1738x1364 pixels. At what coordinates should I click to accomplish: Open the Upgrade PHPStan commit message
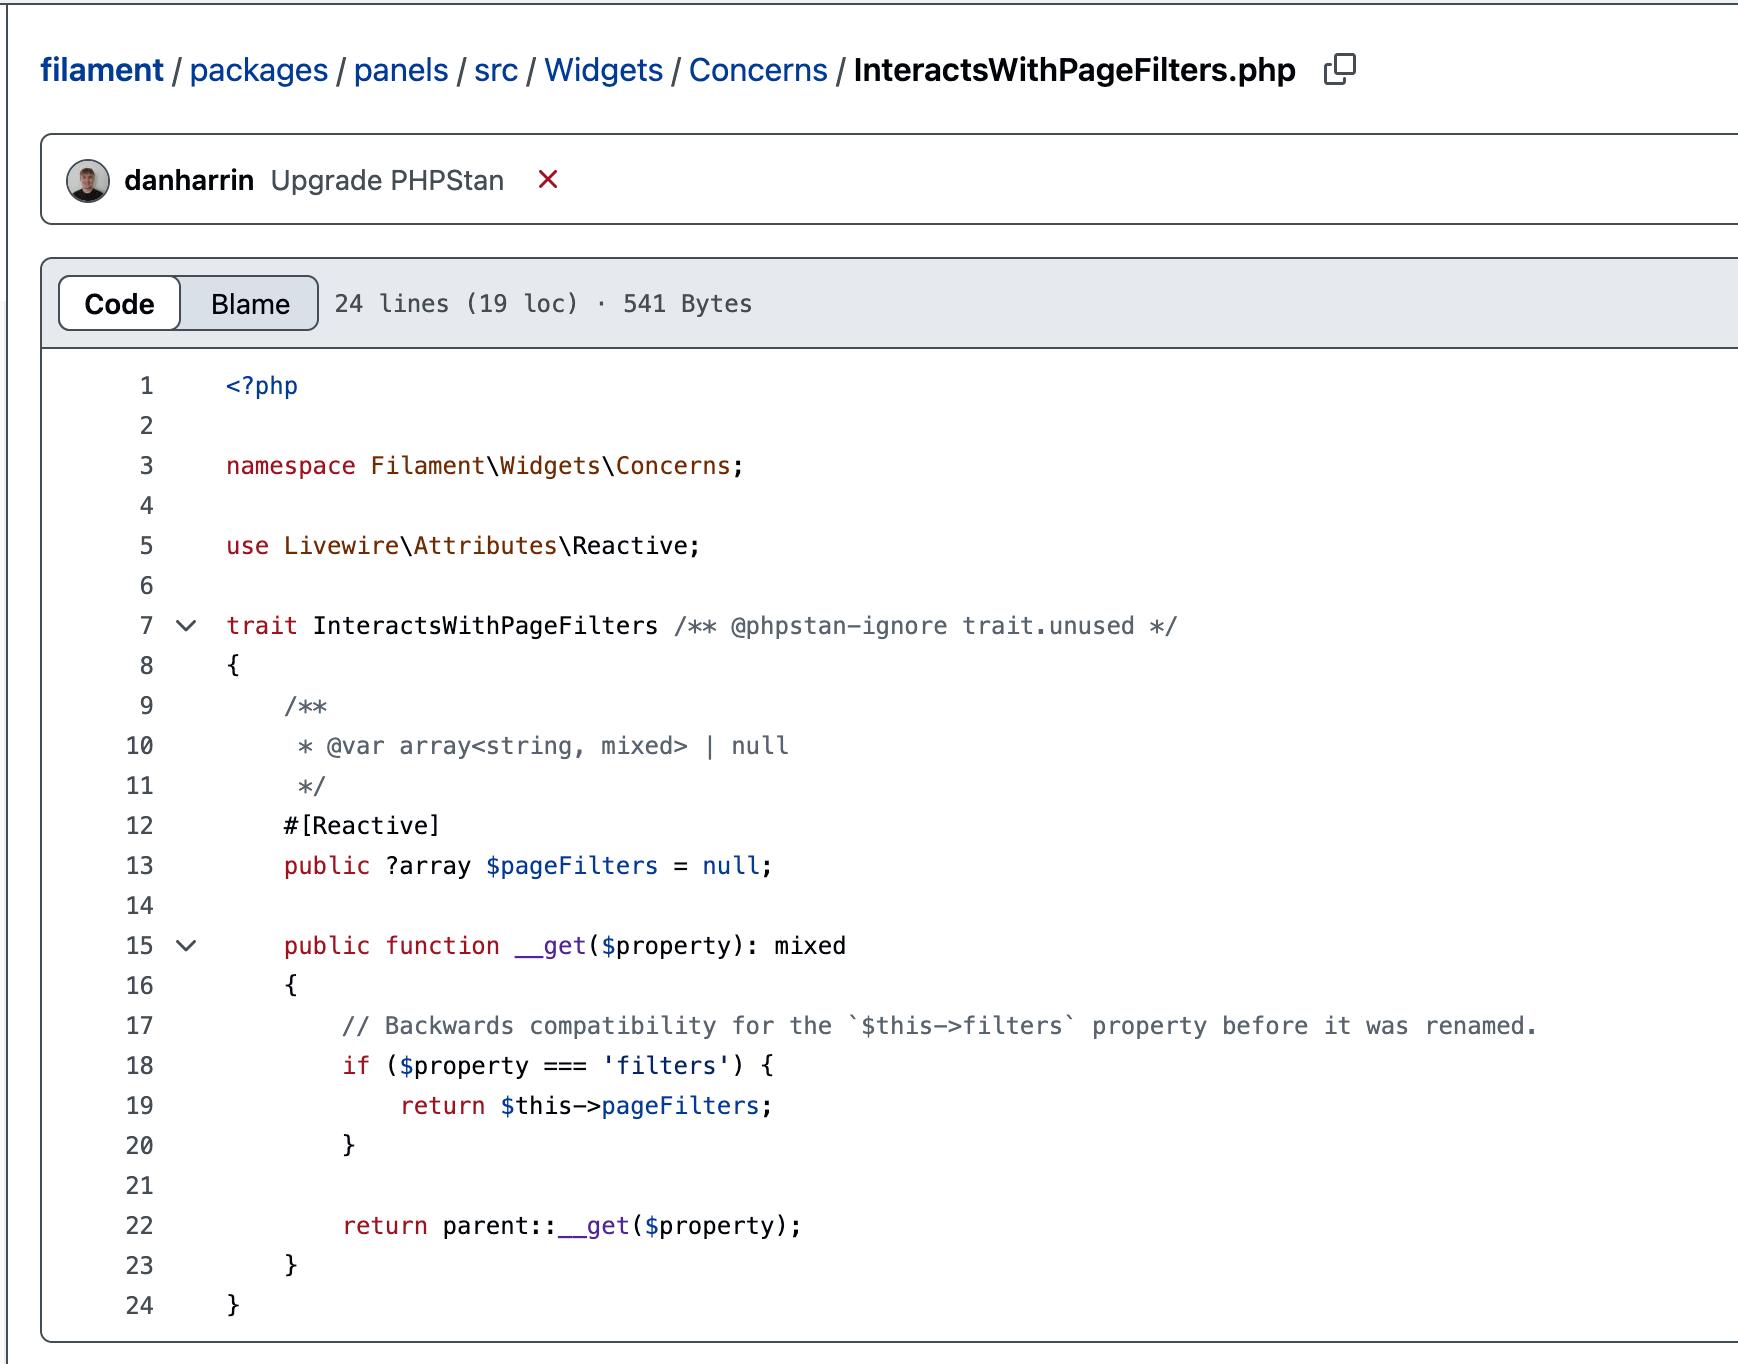coord(387,180)
